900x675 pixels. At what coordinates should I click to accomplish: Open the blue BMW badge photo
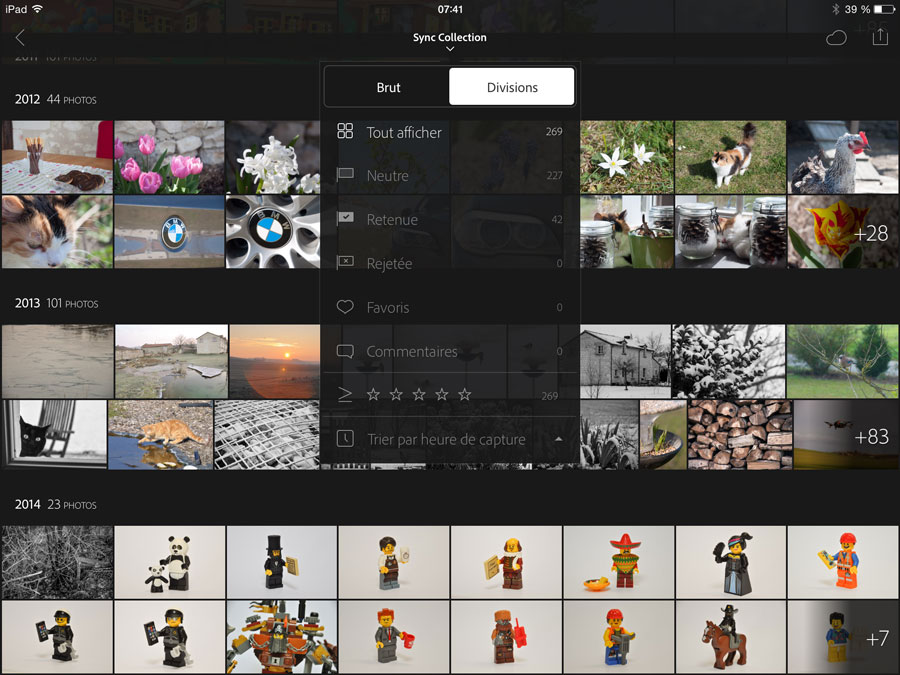[x=169, y=232]
